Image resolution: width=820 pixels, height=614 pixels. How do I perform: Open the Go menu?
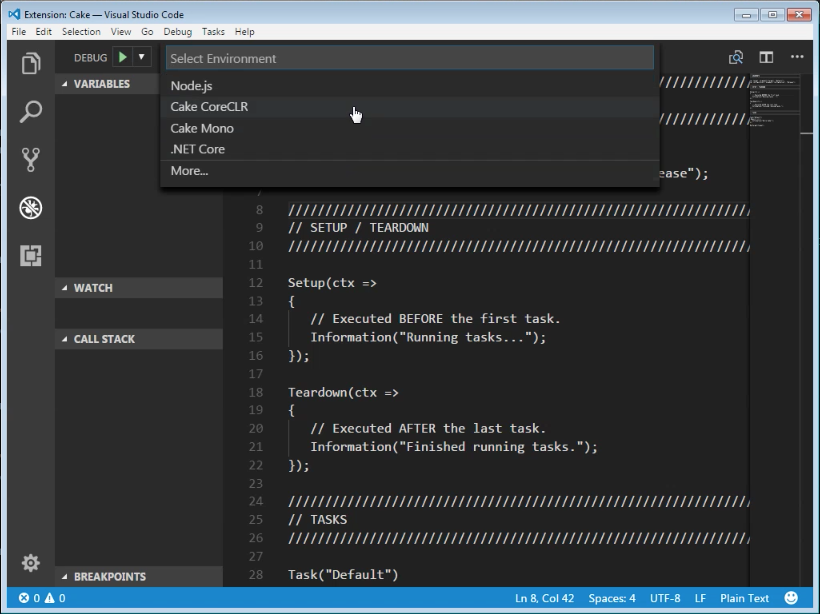point(147,32)
